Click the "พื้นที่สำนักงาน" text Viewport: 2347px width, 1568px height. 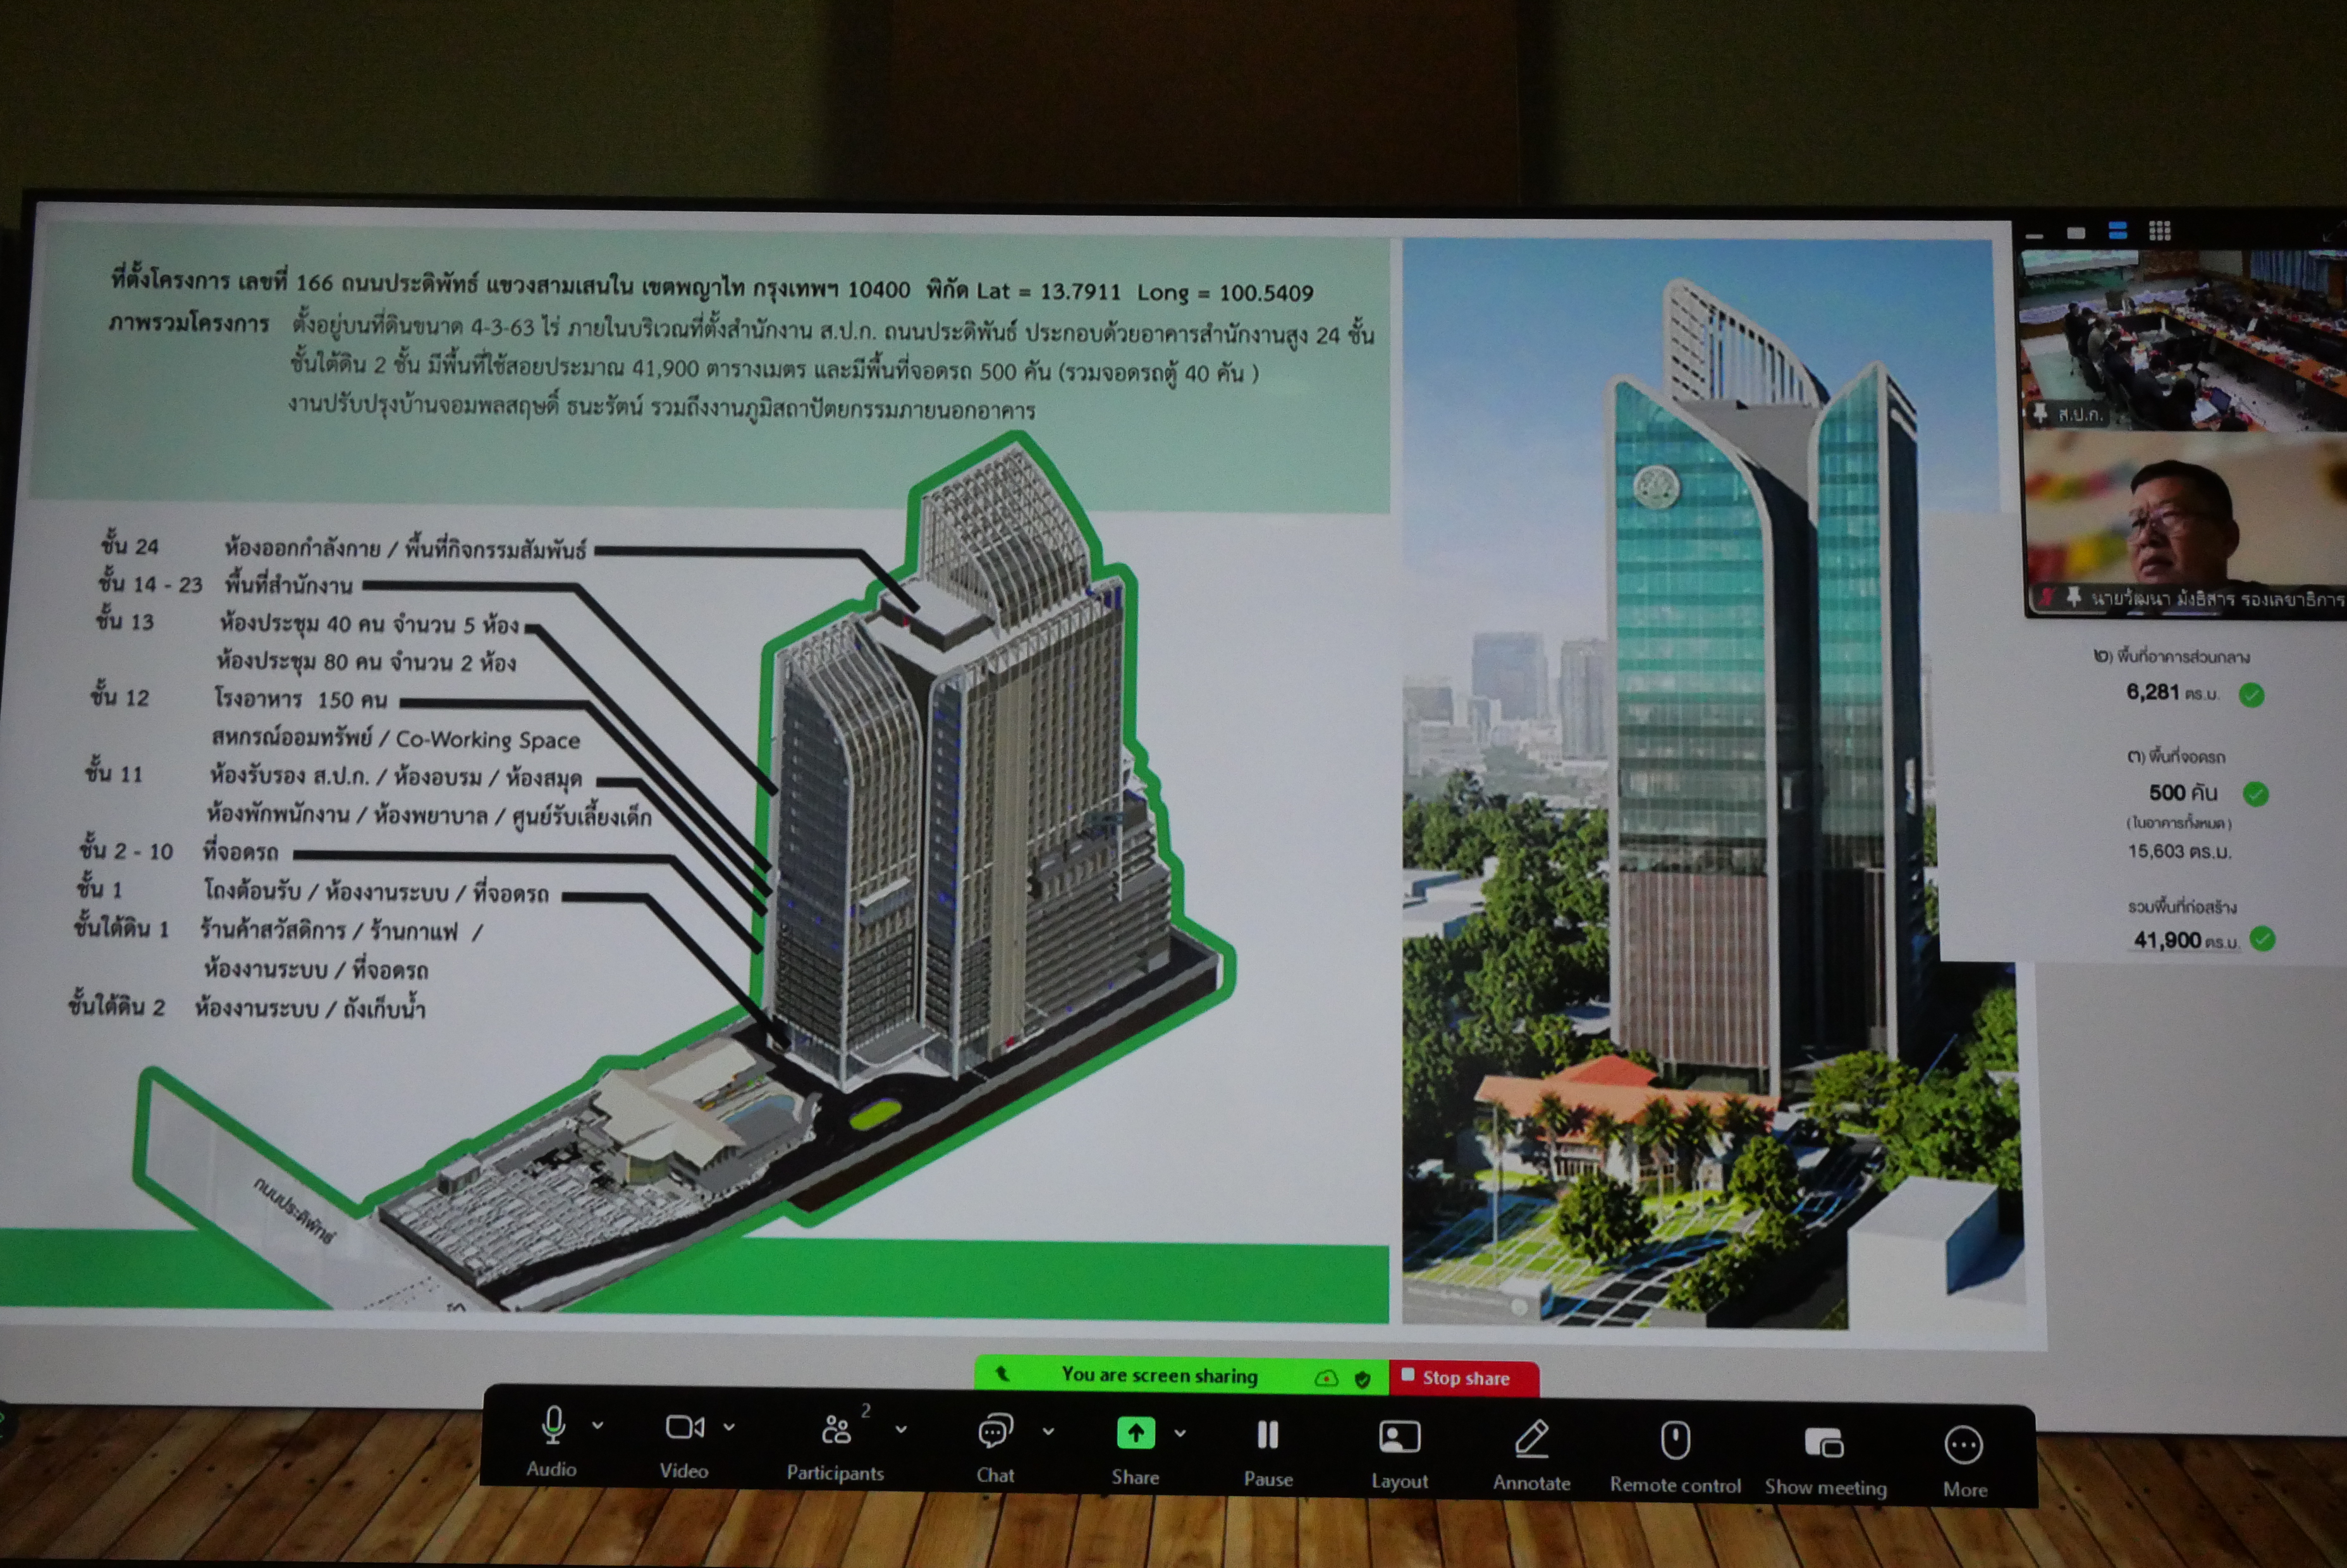tap(289, 584)
